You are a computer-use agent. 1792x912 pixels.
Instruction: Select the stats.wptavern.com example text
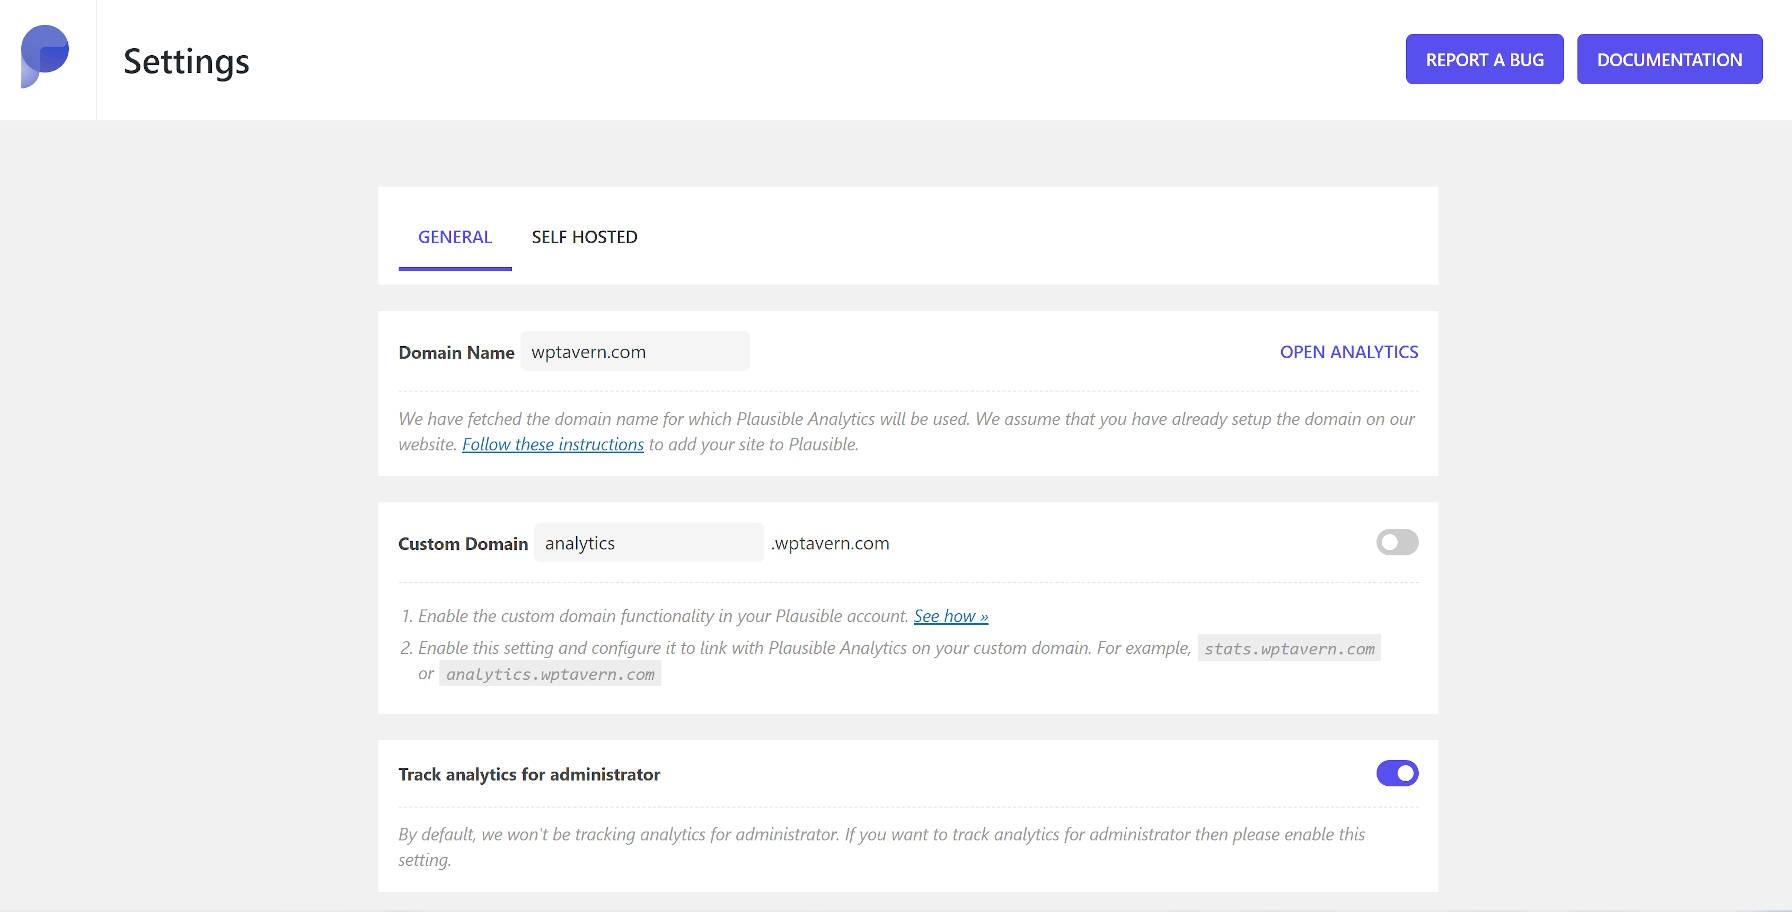(1289, 648)
